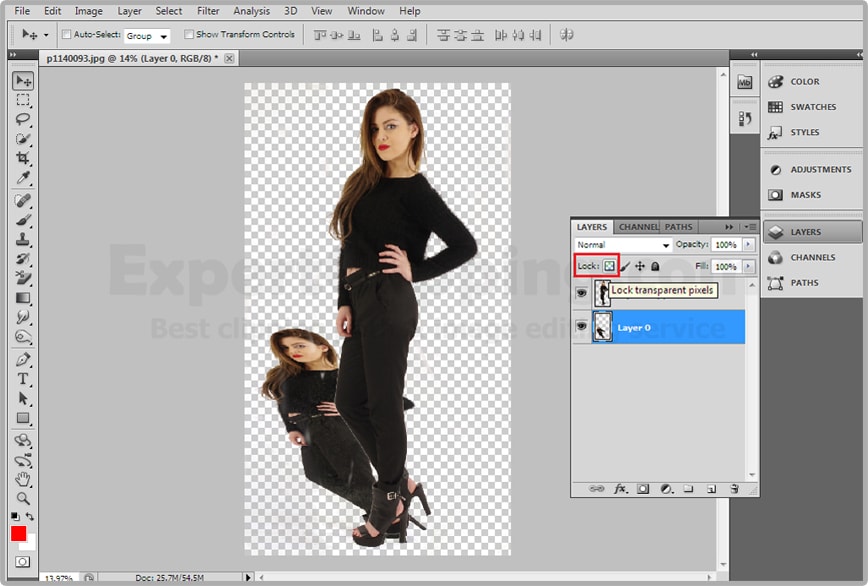Hide Layer 0 using its eye icon
Image resolution: width=868 pixels, height=586 pixels.
click(581, 327)
